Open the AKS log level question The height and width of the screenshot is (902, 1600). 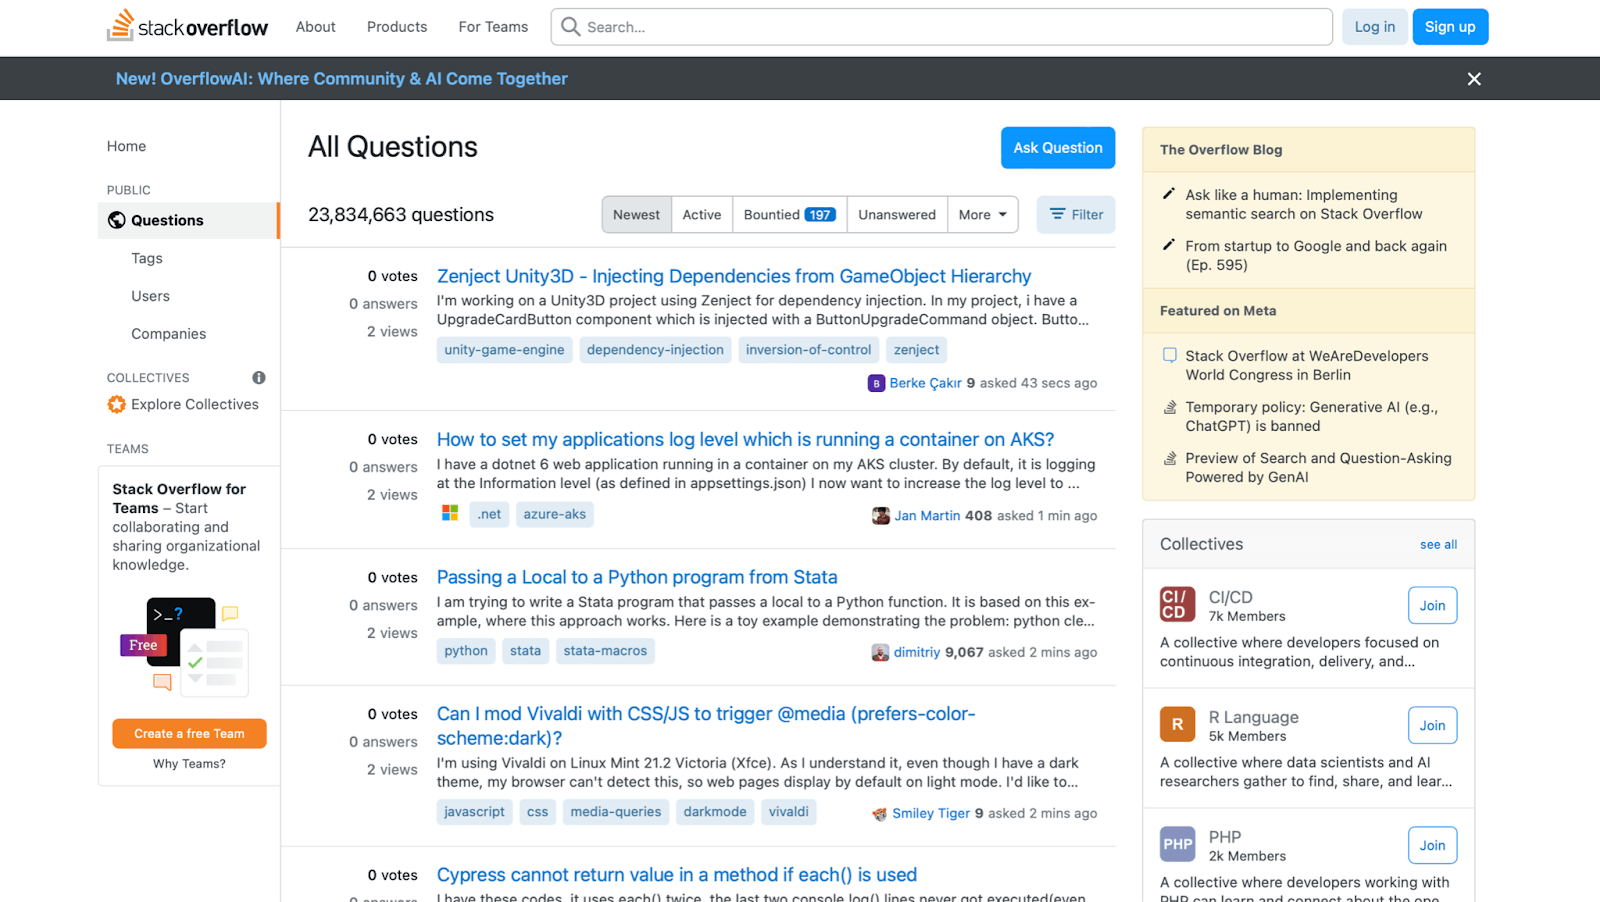(x=745, y=440)
